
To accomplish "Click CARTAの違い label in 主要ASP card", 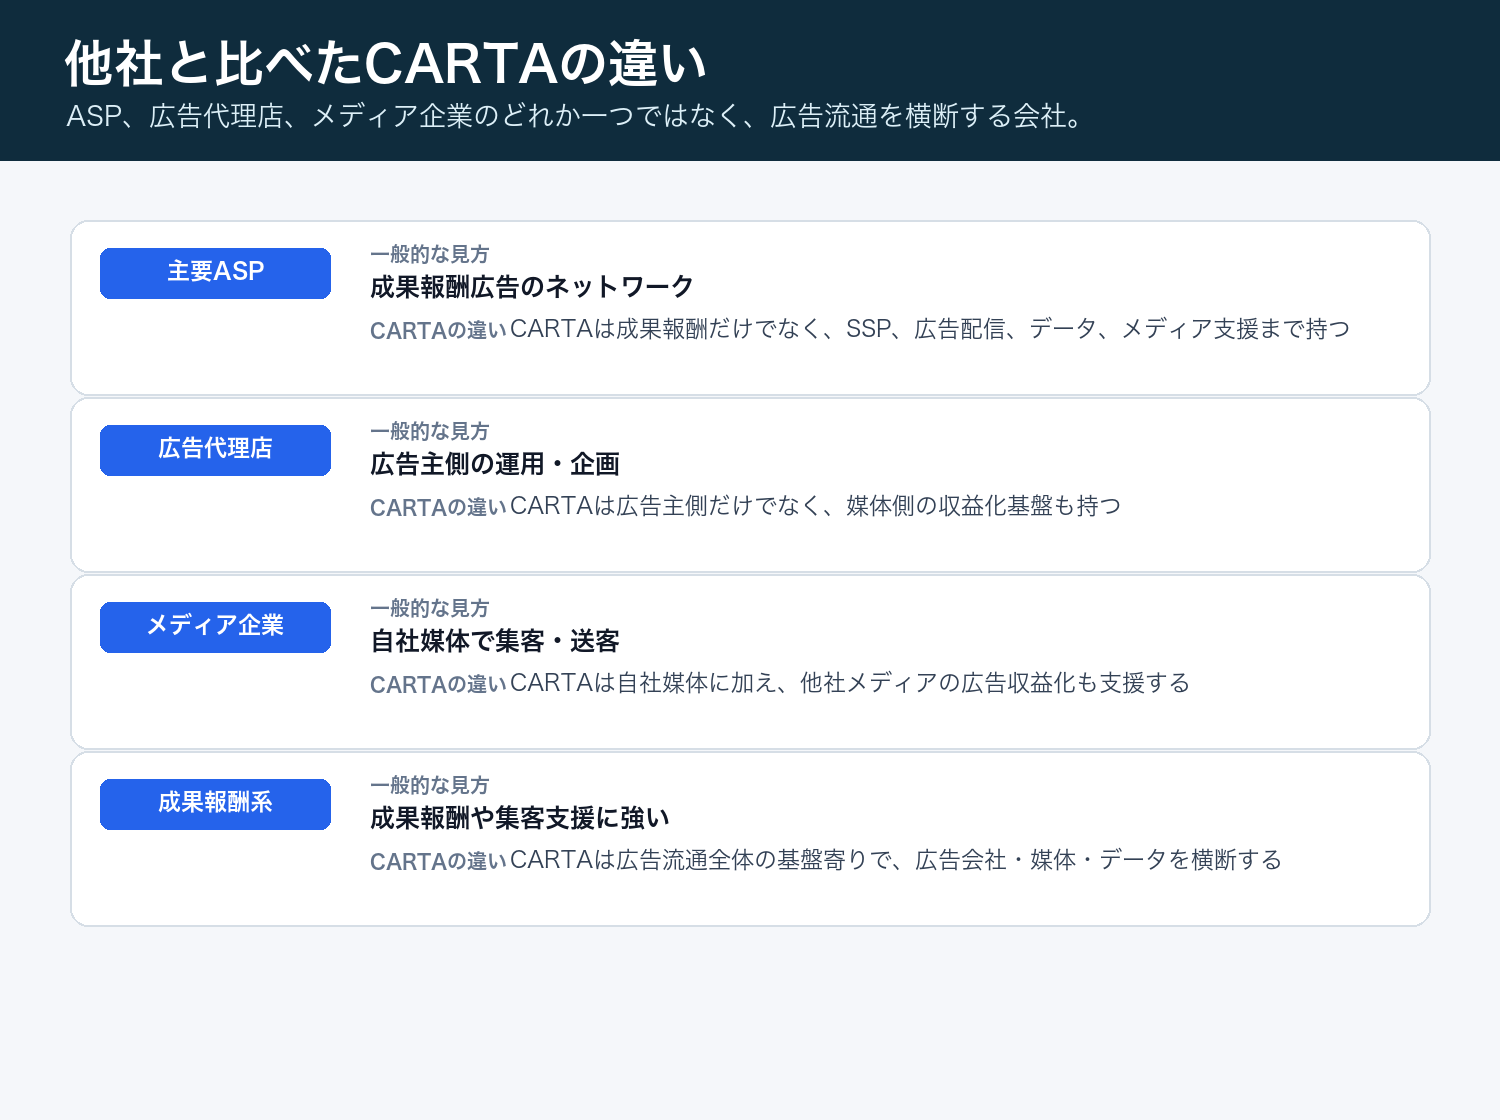I will pyautogui.click(x=438, y=330).
